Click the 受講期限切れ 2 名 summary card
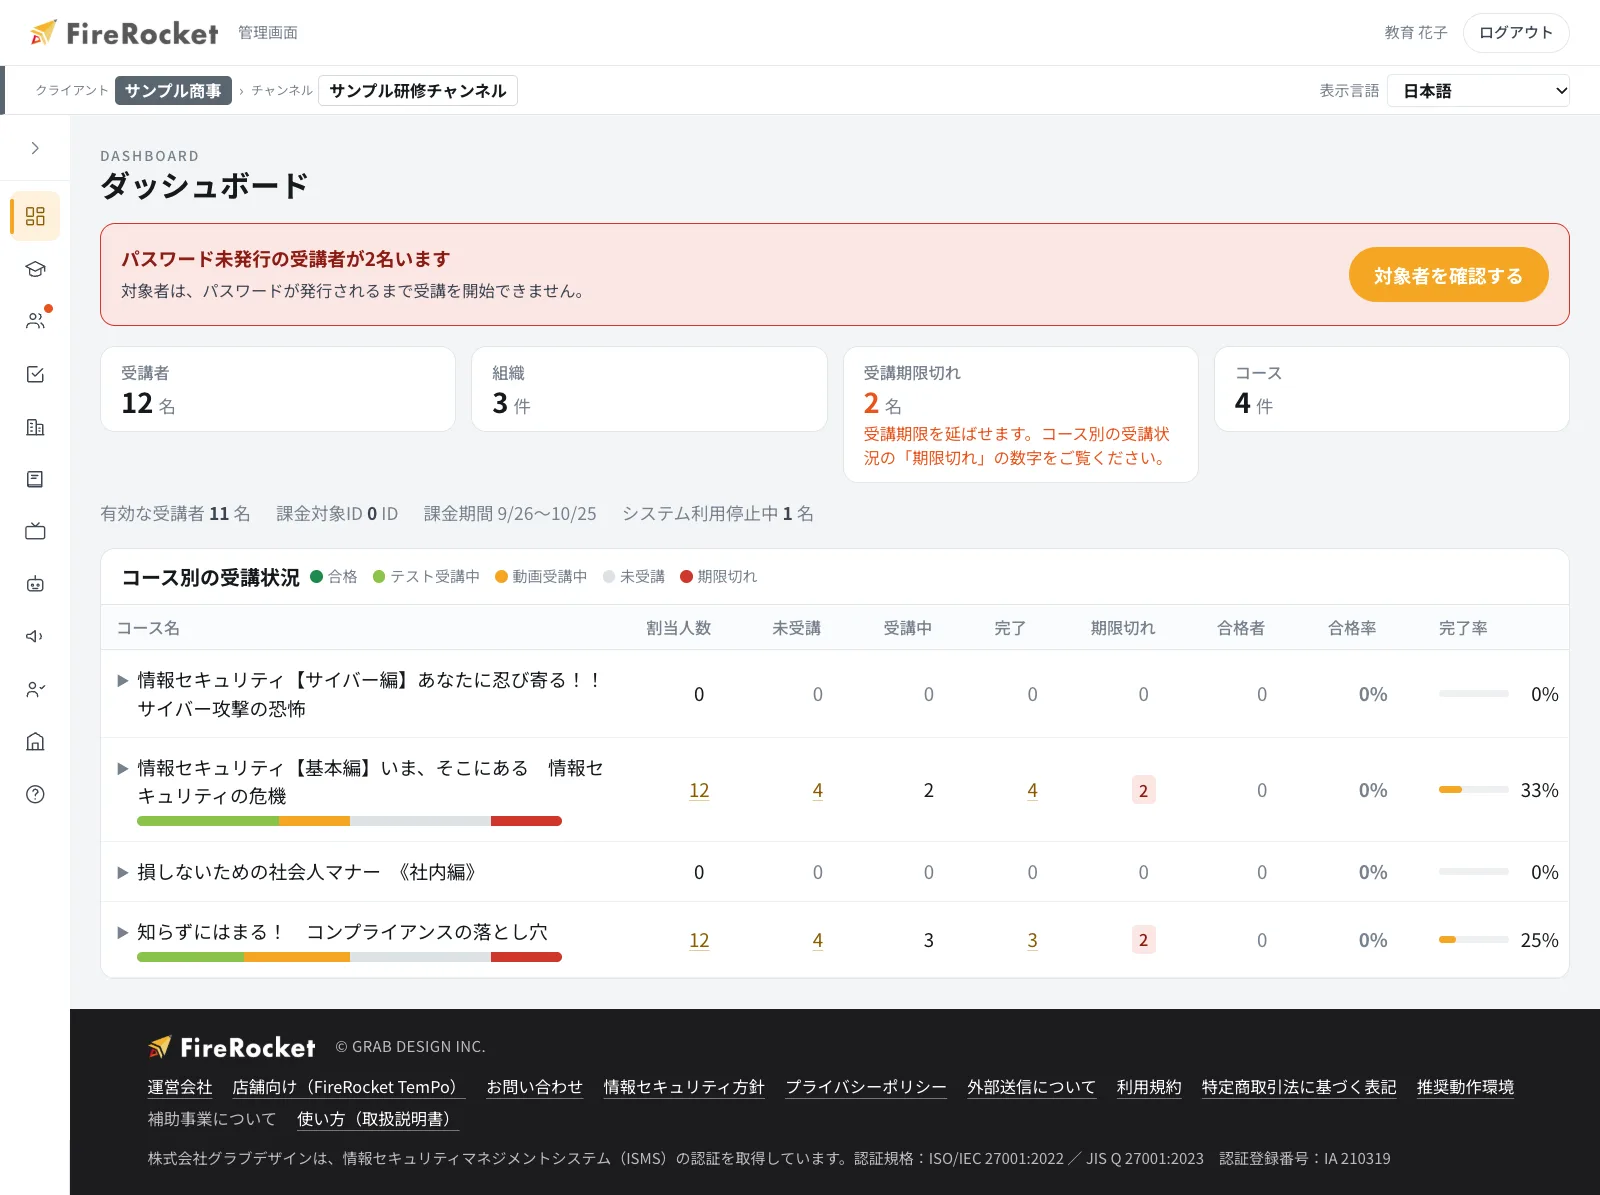The image size is (1600, 1195). (1021, 414)
